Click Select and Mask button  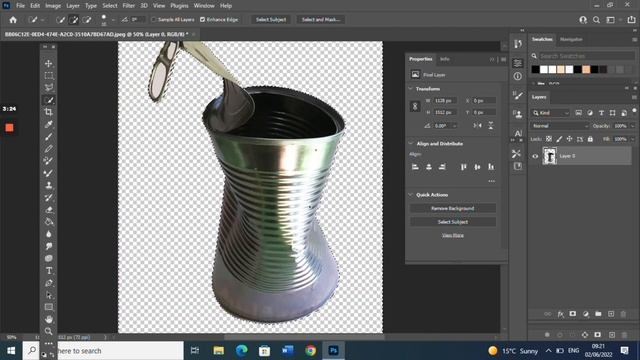[321, 20]
